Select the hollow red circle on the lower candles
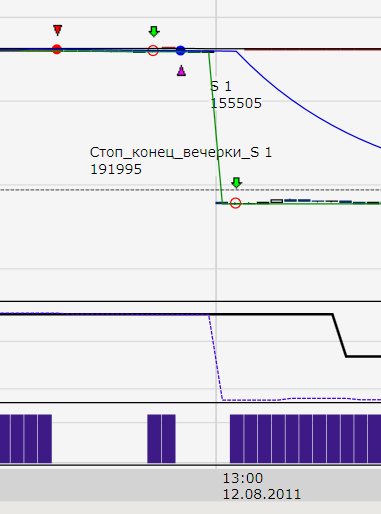This screenshot has height=514, width=381. [236, 203]
